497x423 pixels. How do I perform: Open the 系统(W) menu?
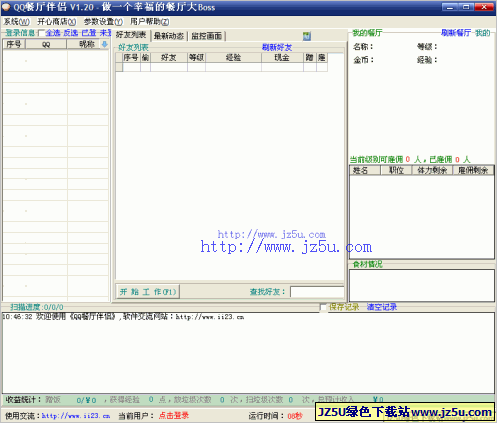point(17,22)
